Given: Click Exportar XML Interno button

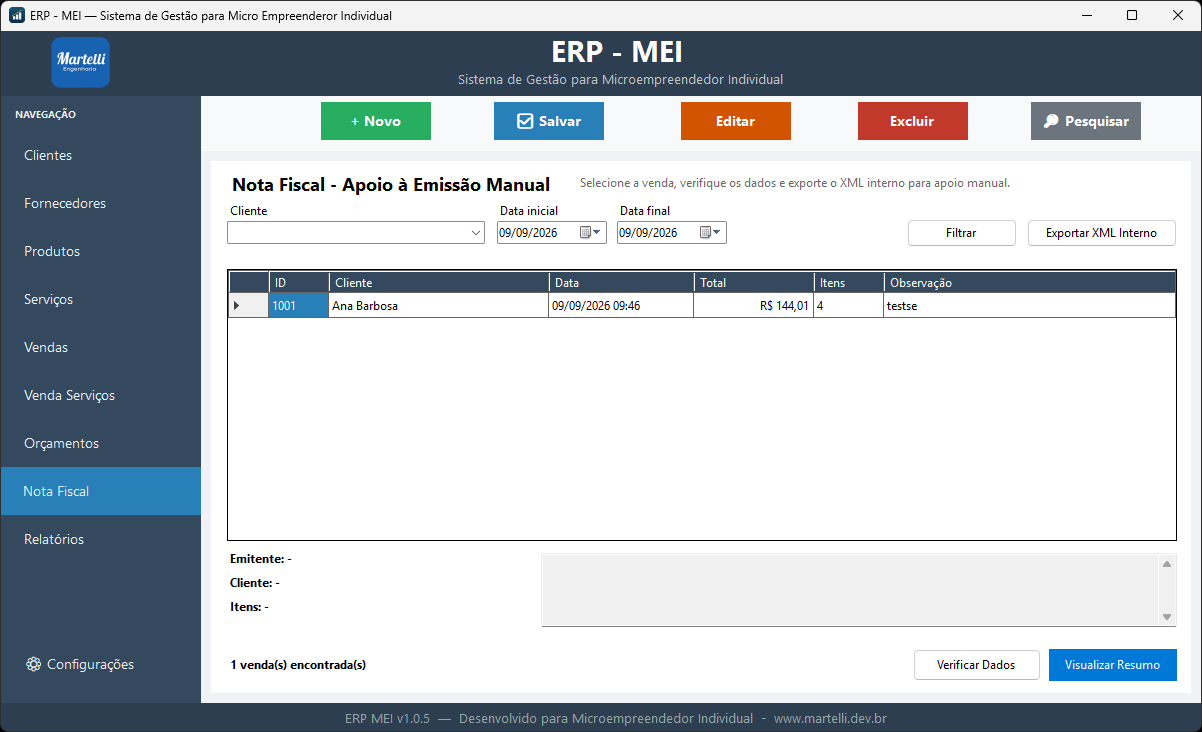Looking at the screenshot, I should click(x=1102, y=233).
